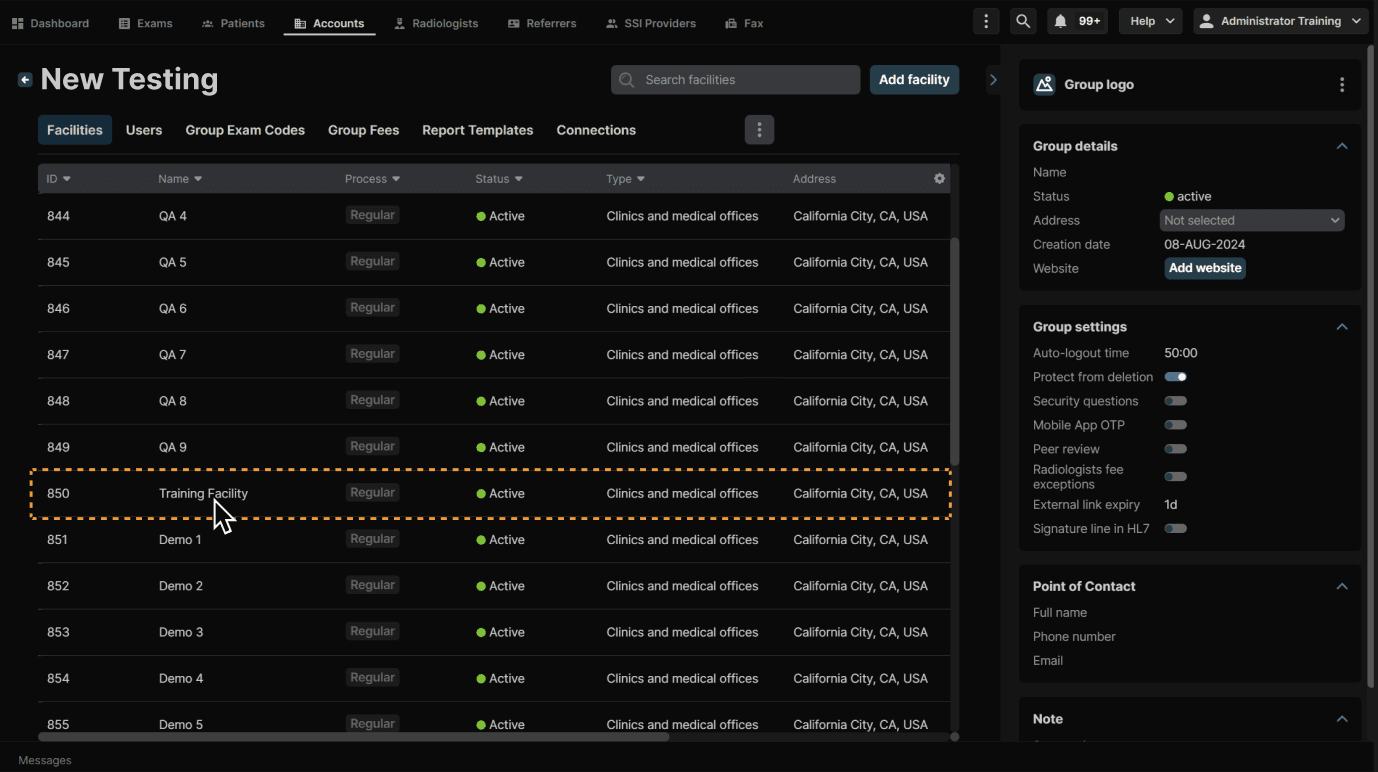Viewport: 1378px width, 772px height.
Task: Enable the Security questions switch
Action: click(1176, 401)
